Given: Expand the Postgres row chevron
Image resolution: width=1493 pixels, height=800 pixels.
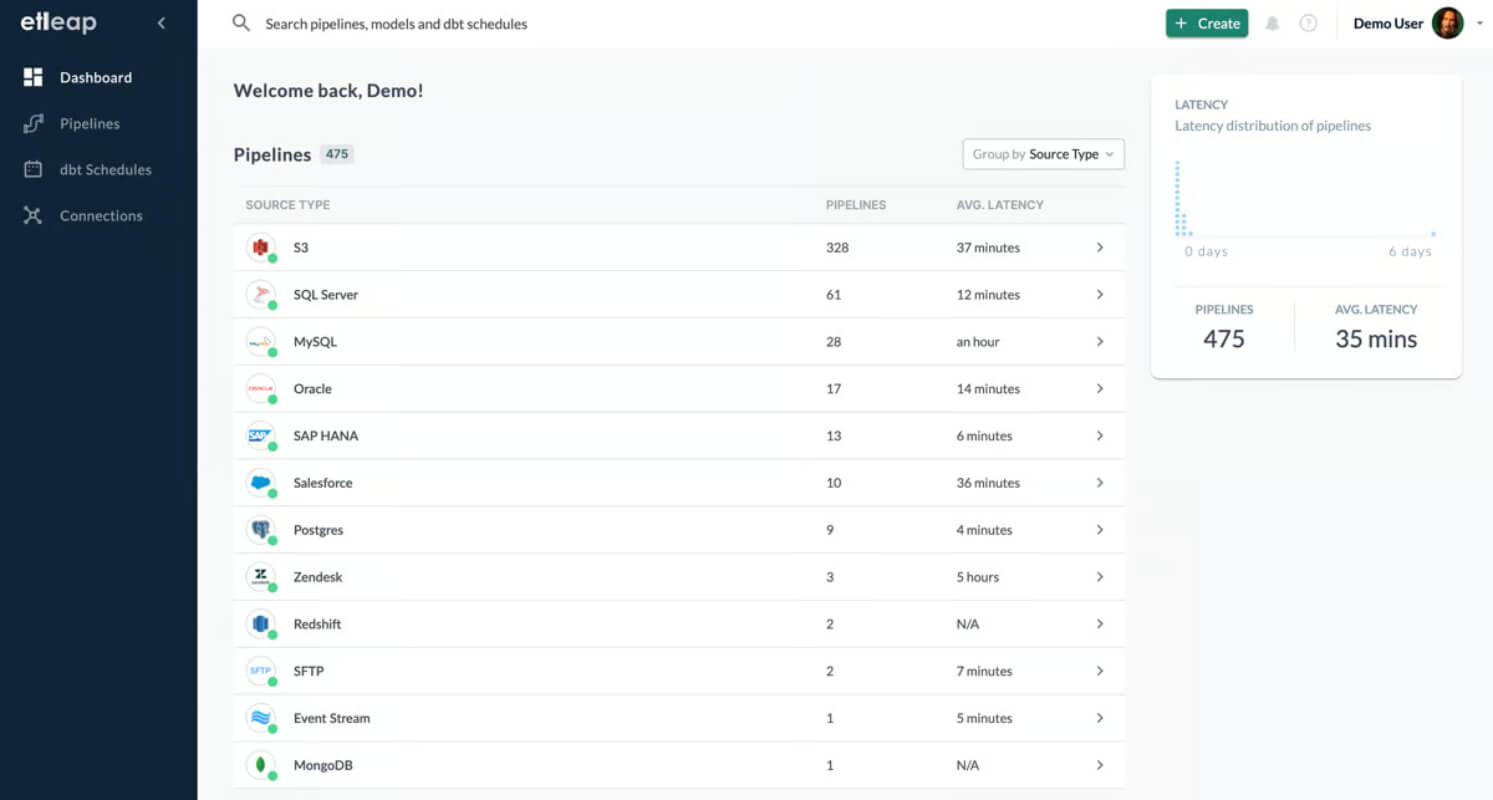Looking at the screenshot, I should [1100, 529].
